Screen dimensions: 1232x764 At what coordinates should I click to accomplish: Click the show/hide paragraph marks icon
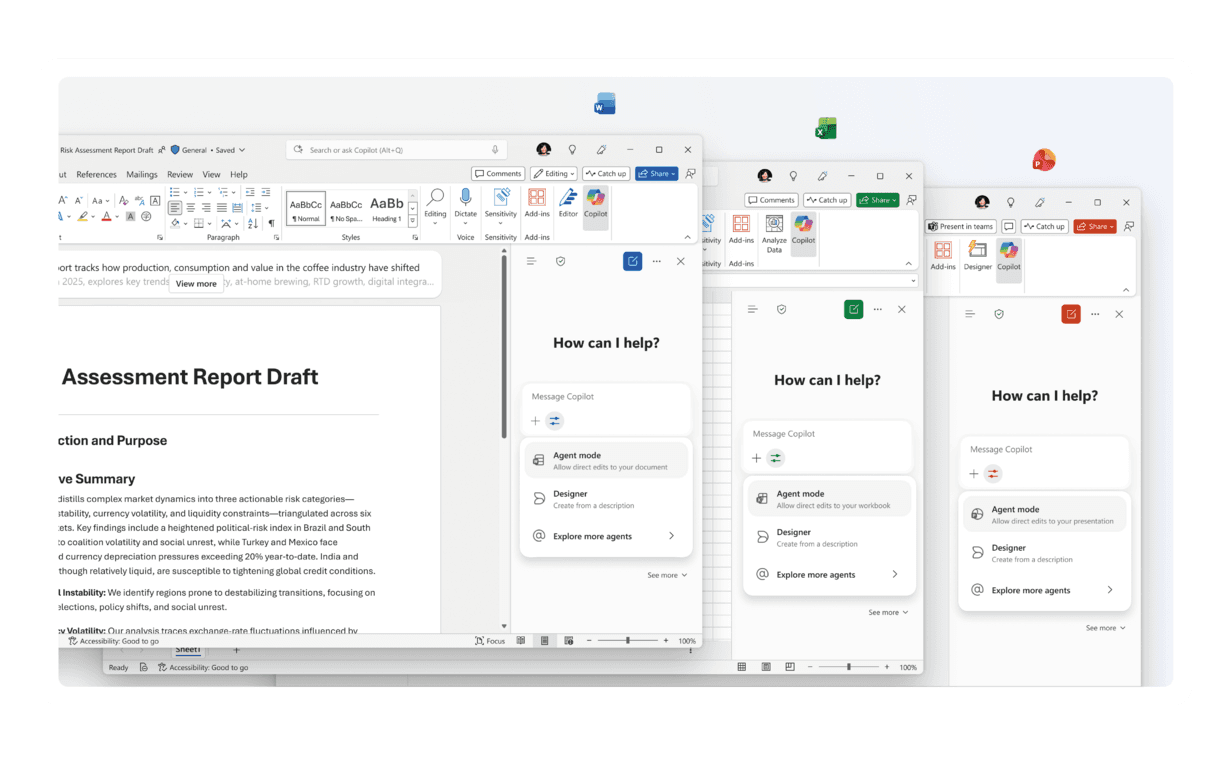click(271, 223)
